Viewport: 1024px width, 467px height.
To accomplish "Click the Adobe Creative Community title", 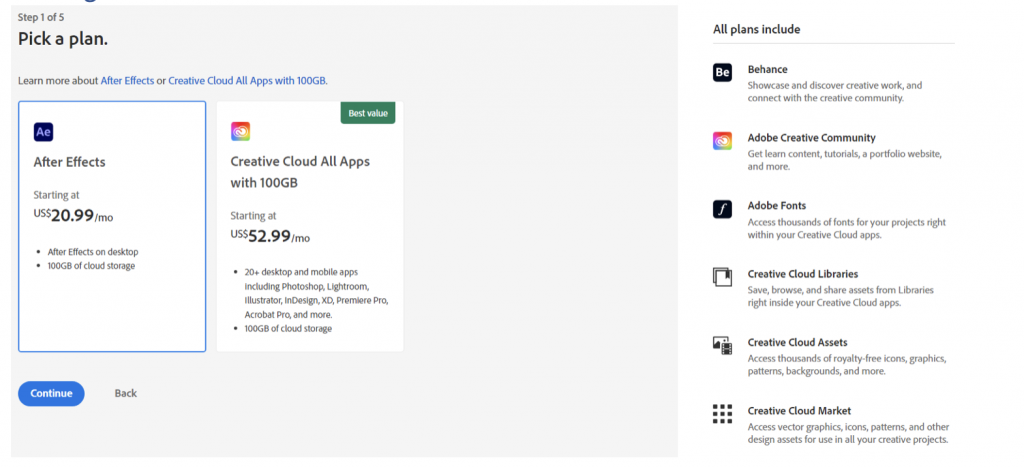I will [x=812, y=138].
